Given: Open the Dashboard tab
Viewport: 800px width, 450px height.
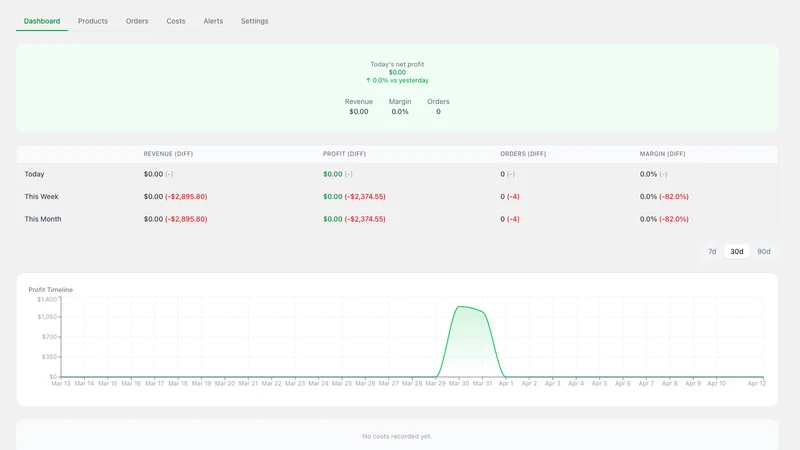Looking at the screenshot, I should click(42, 21).
